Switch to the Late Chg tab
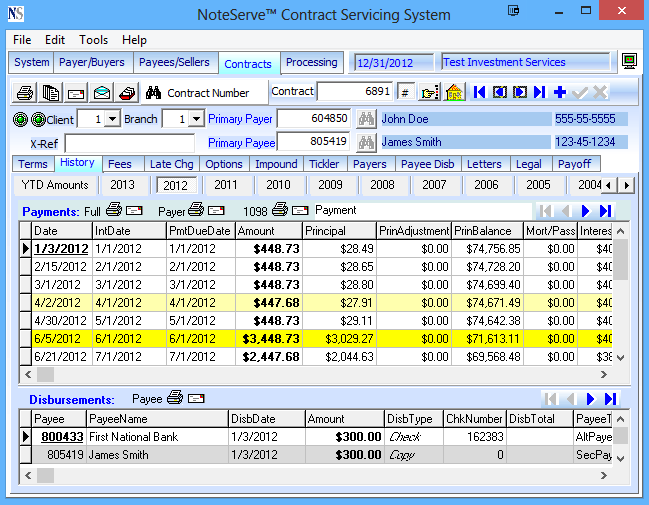The width and height of the screenshot is (649, 505). click(170, 164)
